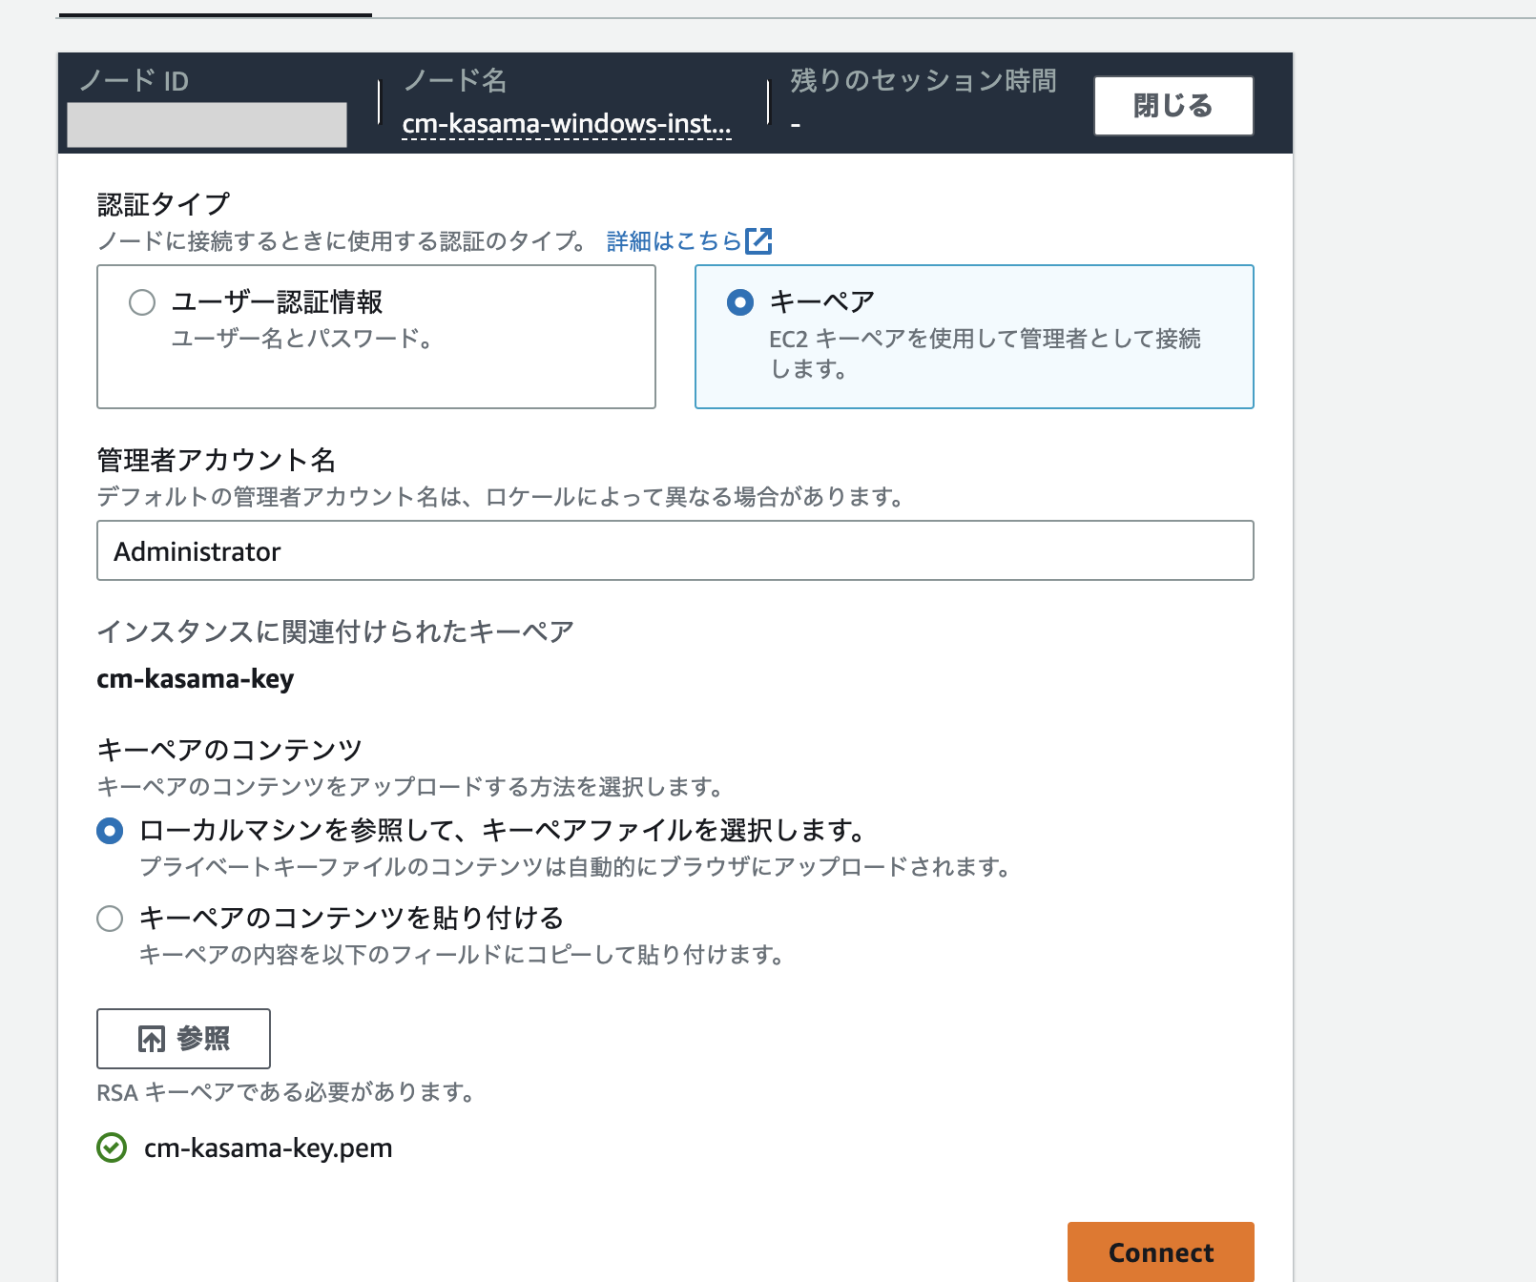Choose ローカルマシンを参照 key pair upload method
The width and height of the screenshot is (1536, 1282).
tap(109, 830)
